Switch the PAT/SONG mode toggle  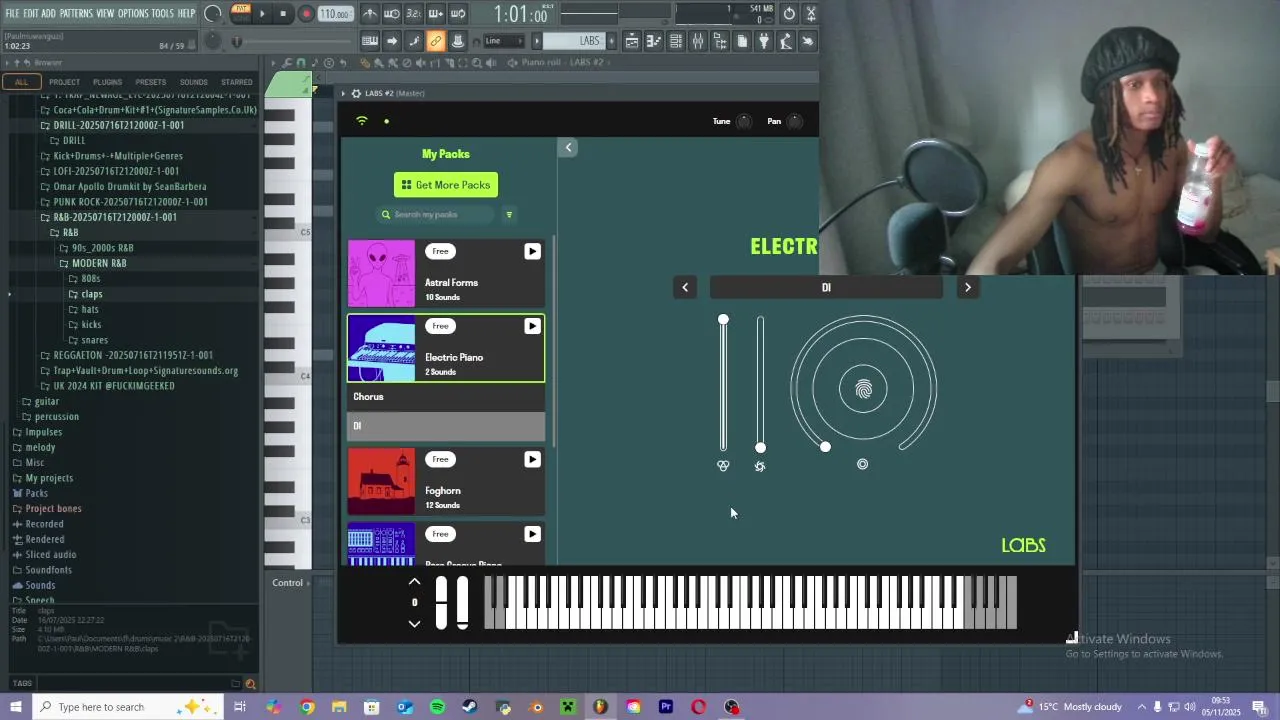(x=241, y=13)
